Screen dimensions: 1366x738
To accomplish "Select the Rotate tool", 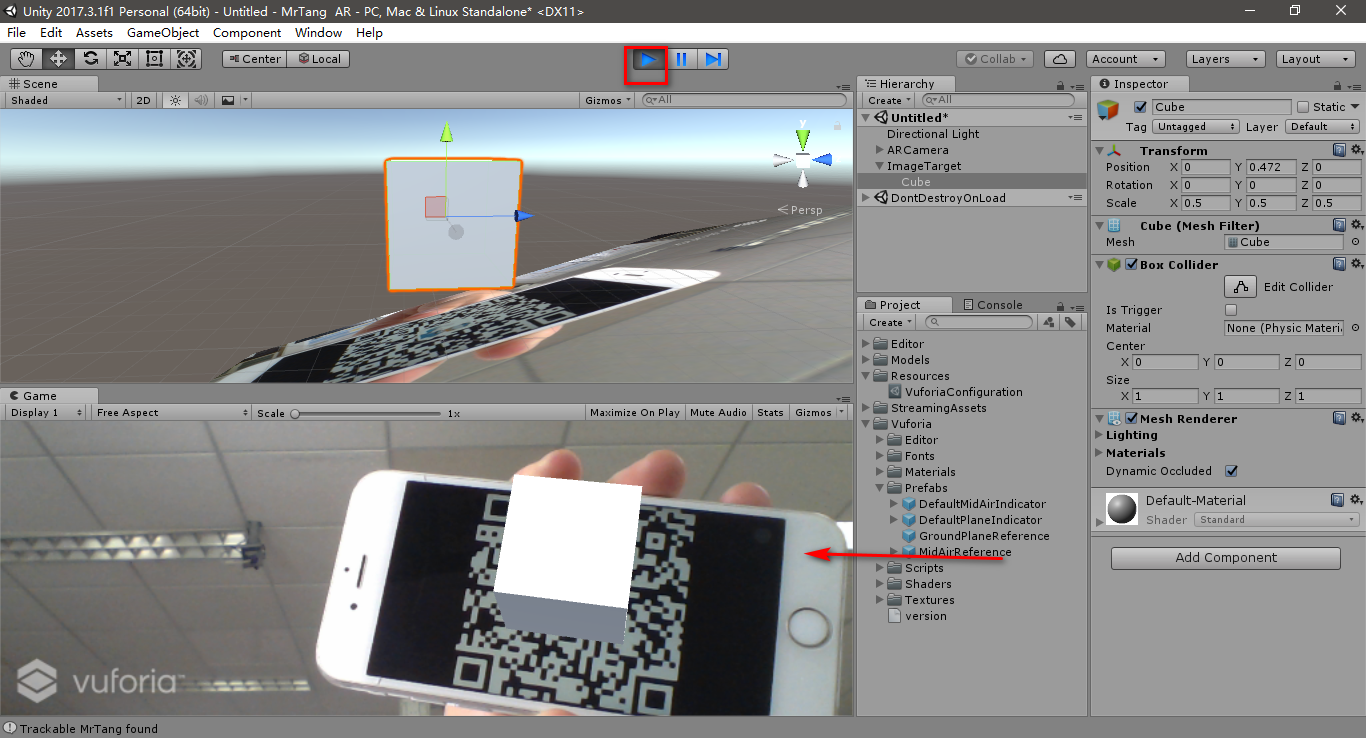I will (x=89, y=58).
